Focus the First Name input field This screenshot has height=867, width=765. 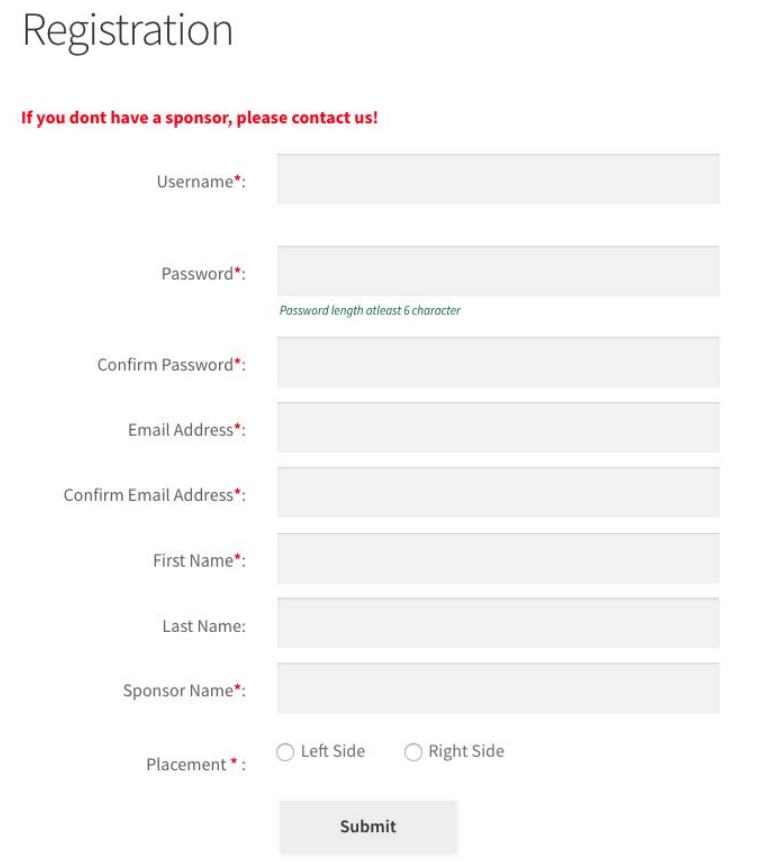pos(498,558)
